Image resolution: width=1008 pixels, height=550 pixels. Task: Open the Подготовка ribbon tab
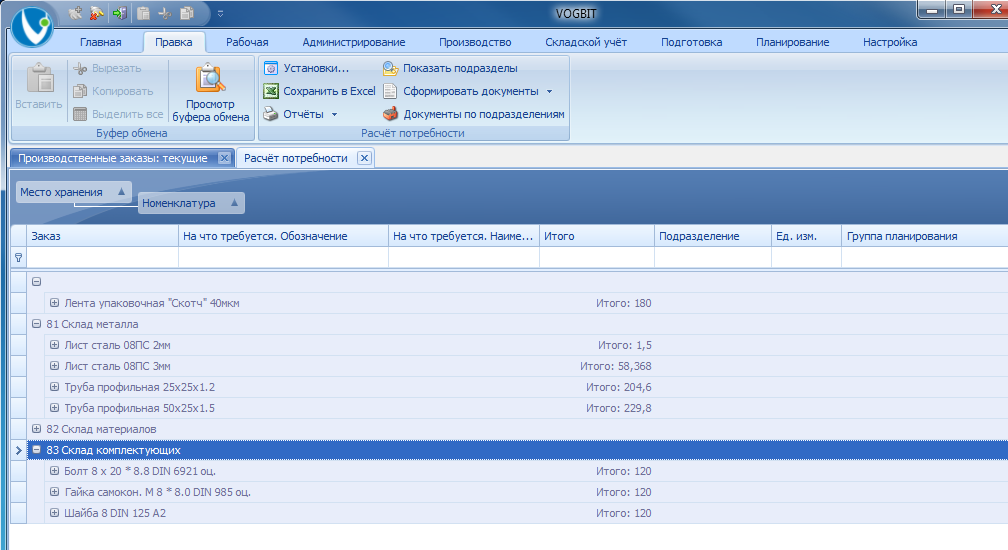691,42
